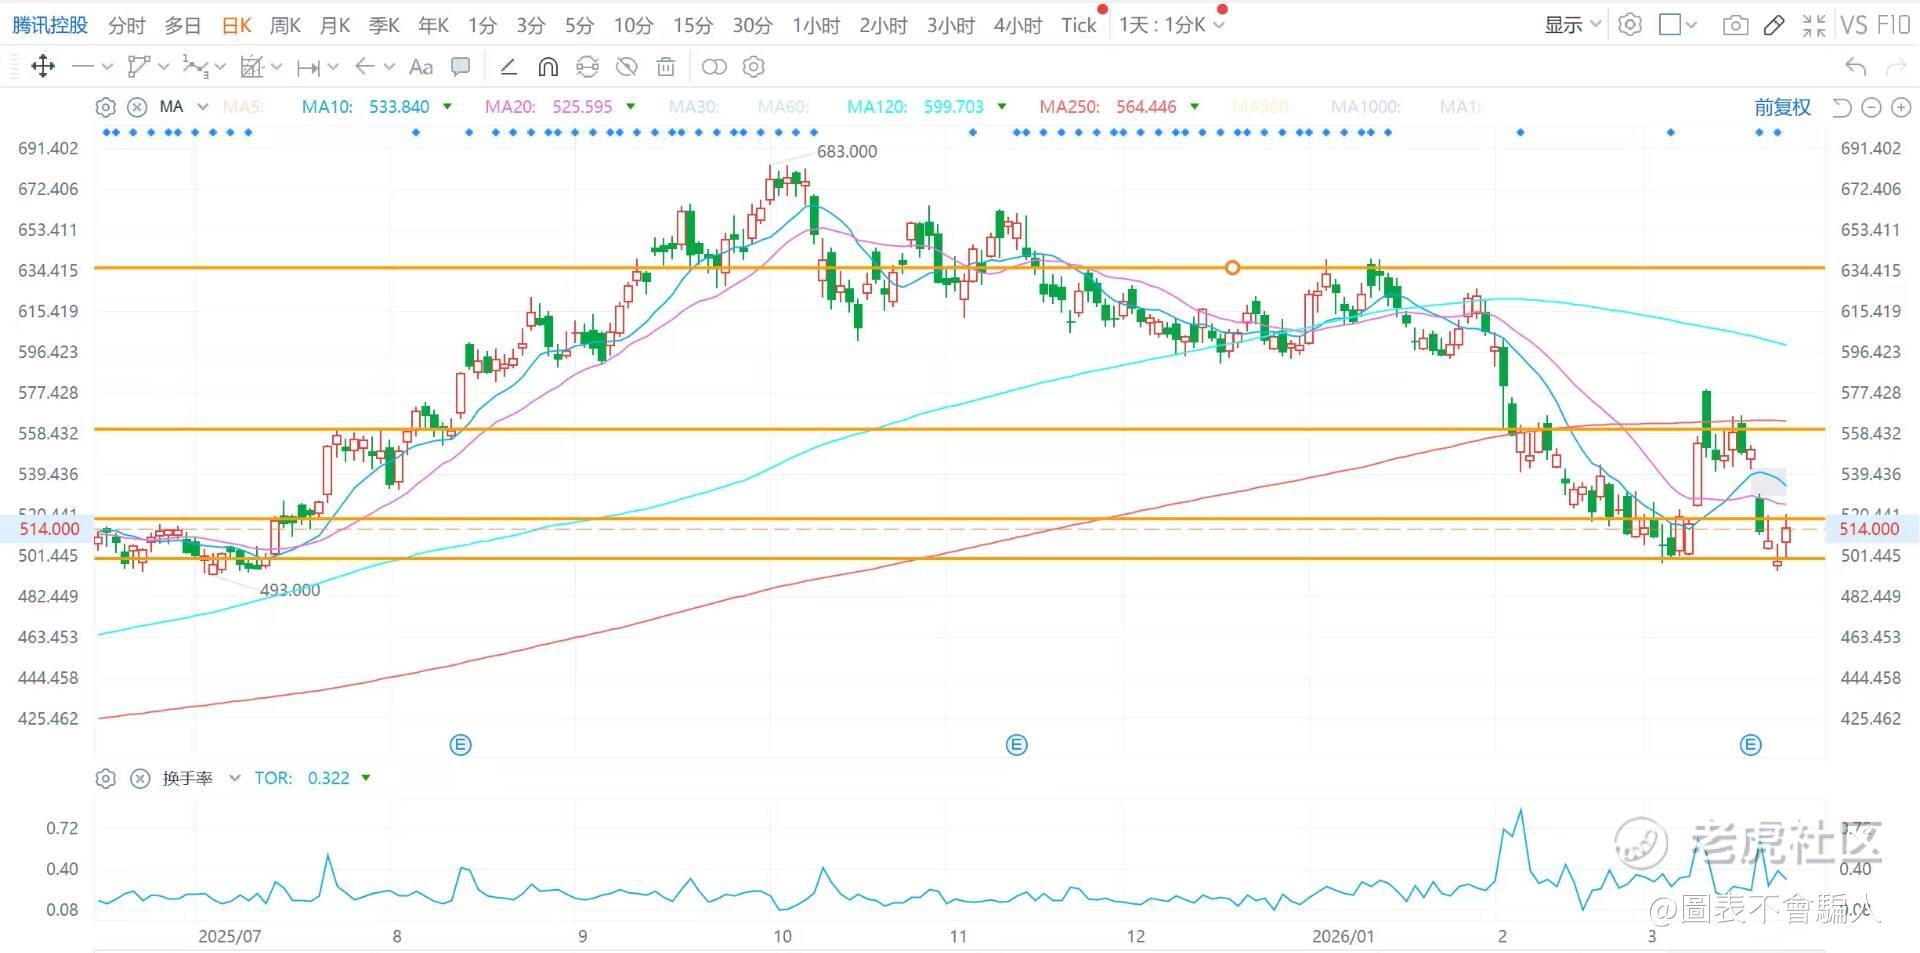Zoom out chart with minus circle
The width and height of the screenshot is (1920, 953).
(x=1872, y=107)
